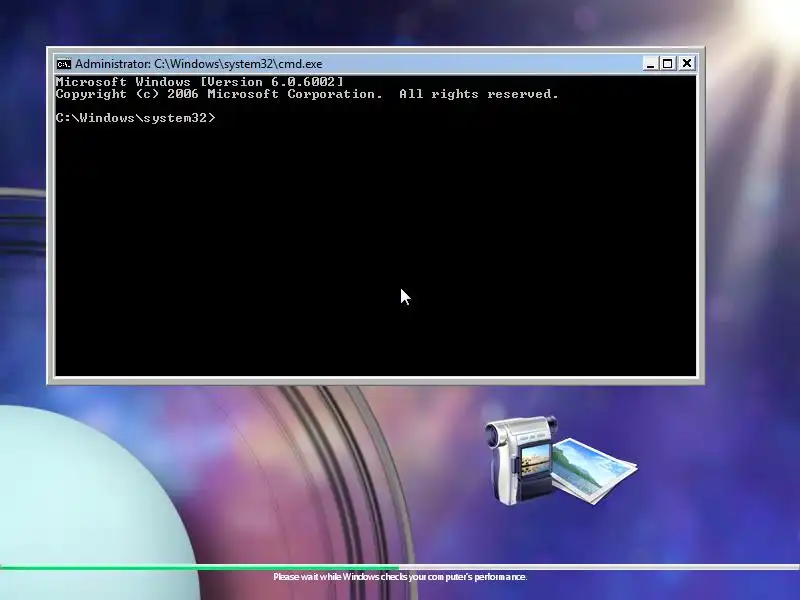This screenshot has height=600, width=800.
Task: Maximize the Administrator cmd.exe window
Action: 667,64
